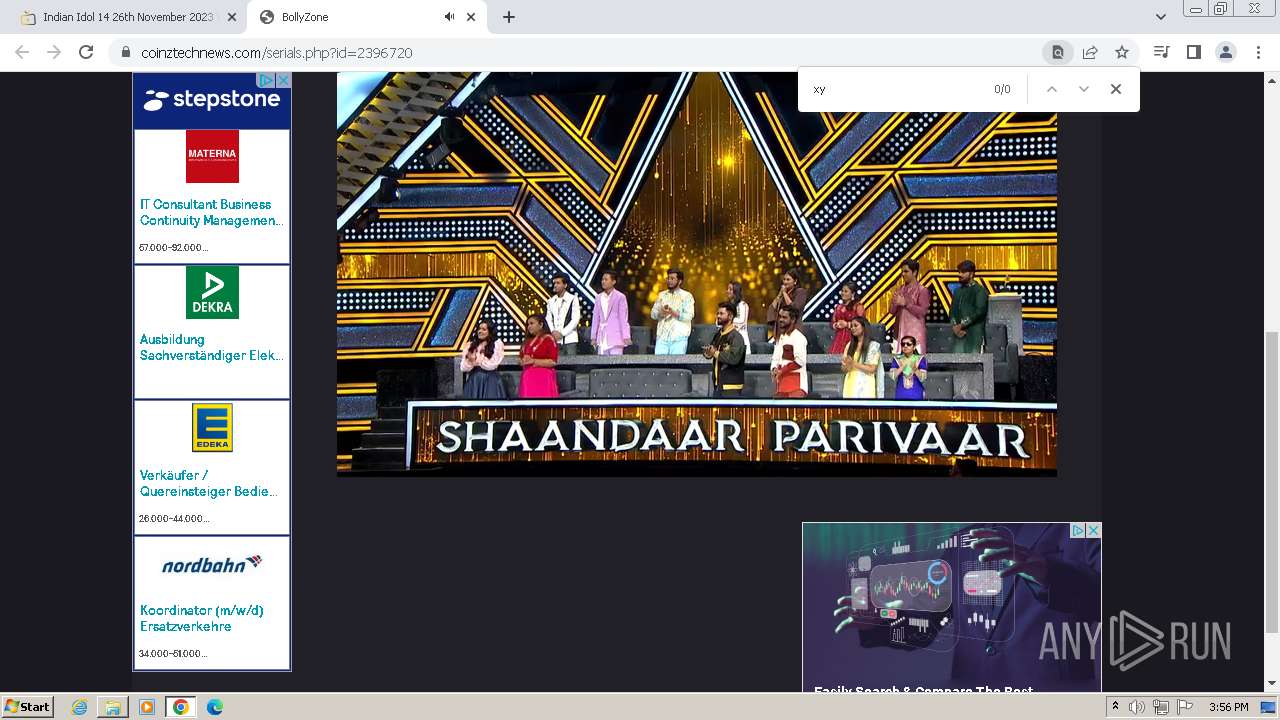The image size is (1280, 720).
Task: Go to previous find result
Action: 1052,89
